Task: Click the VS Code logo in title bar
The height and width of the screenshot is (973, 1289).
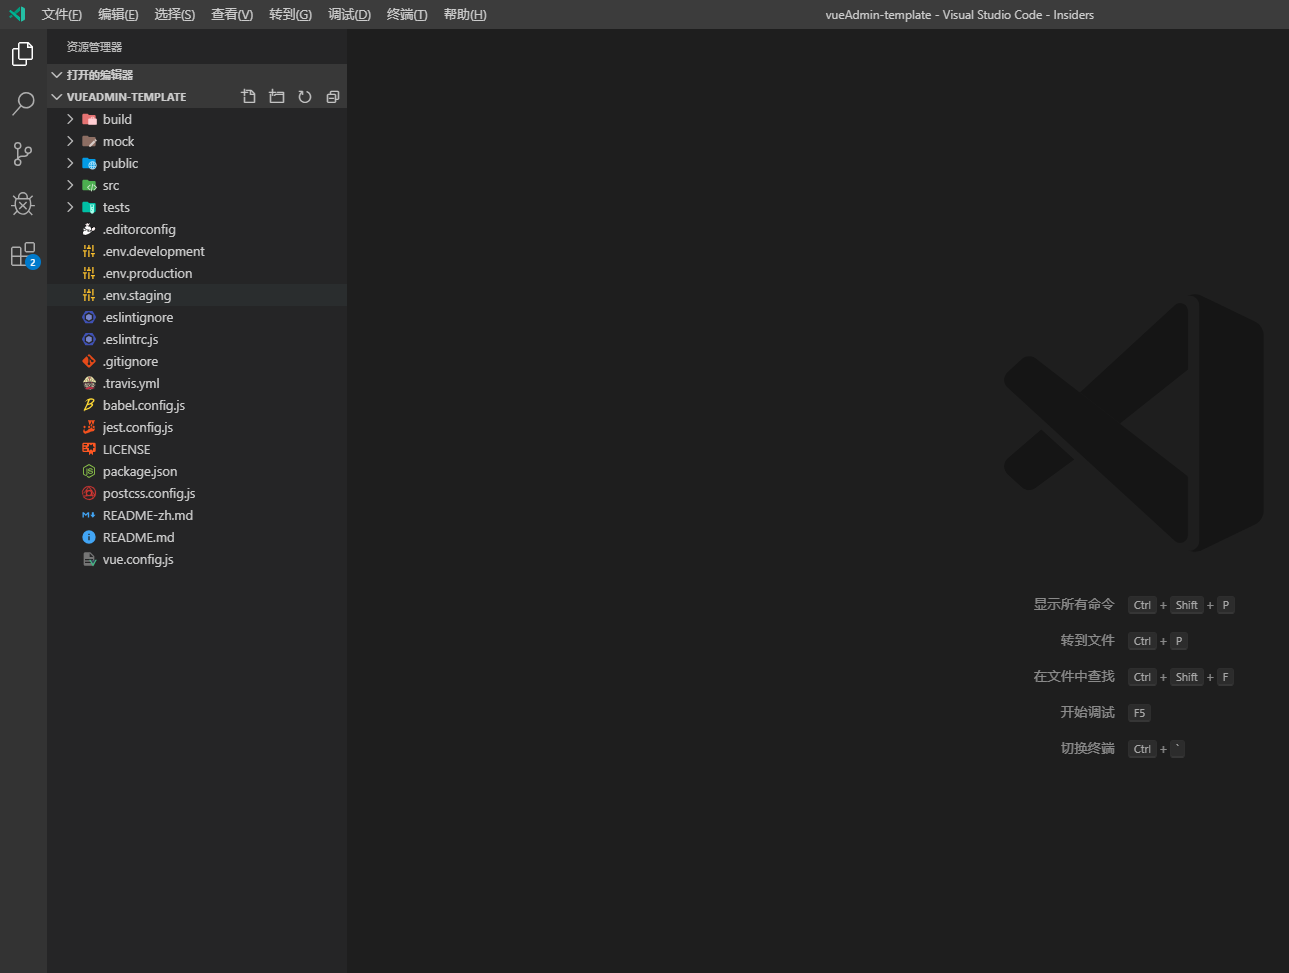Action: click(x=17, y=14)
